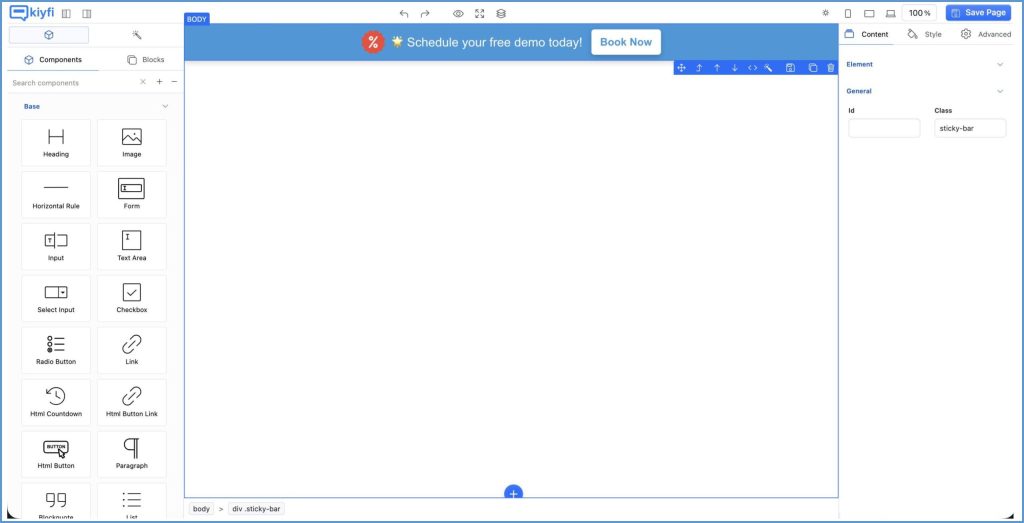Click the Save Page button

coord(978,13)
